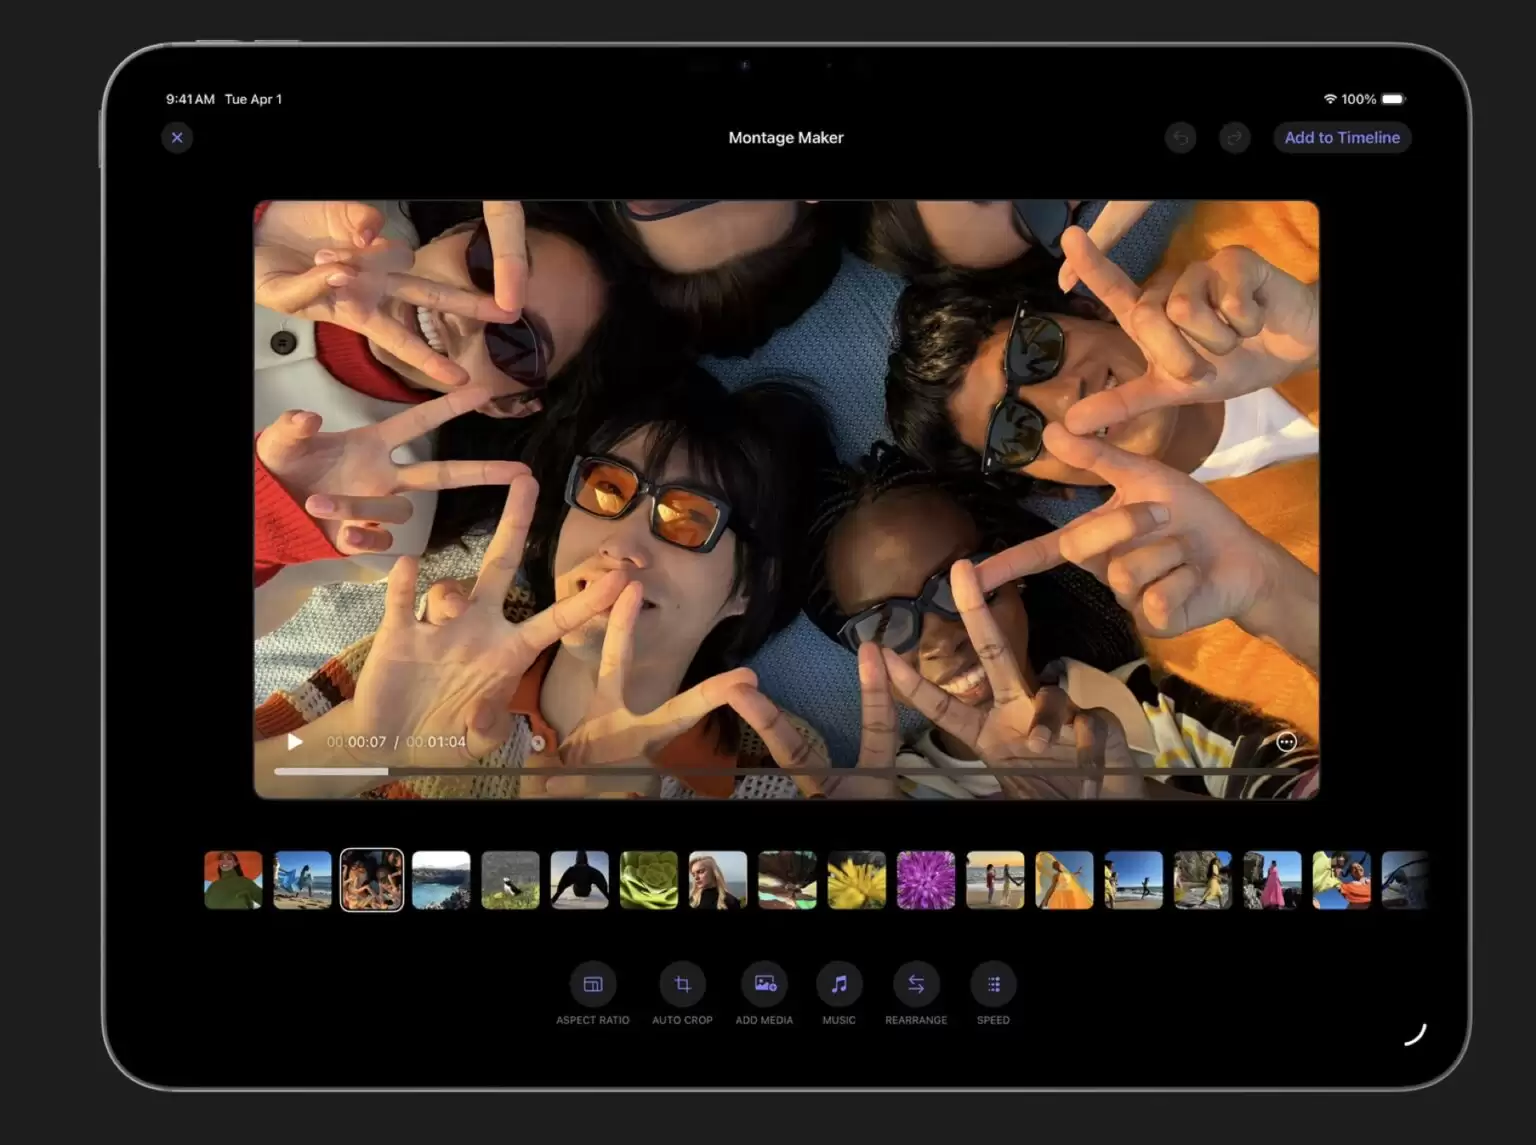Screen dimensions: 1536x1145
Task: Click the battery indicator in status bar
Action: pyautogui.click(x=1391, y=99)
